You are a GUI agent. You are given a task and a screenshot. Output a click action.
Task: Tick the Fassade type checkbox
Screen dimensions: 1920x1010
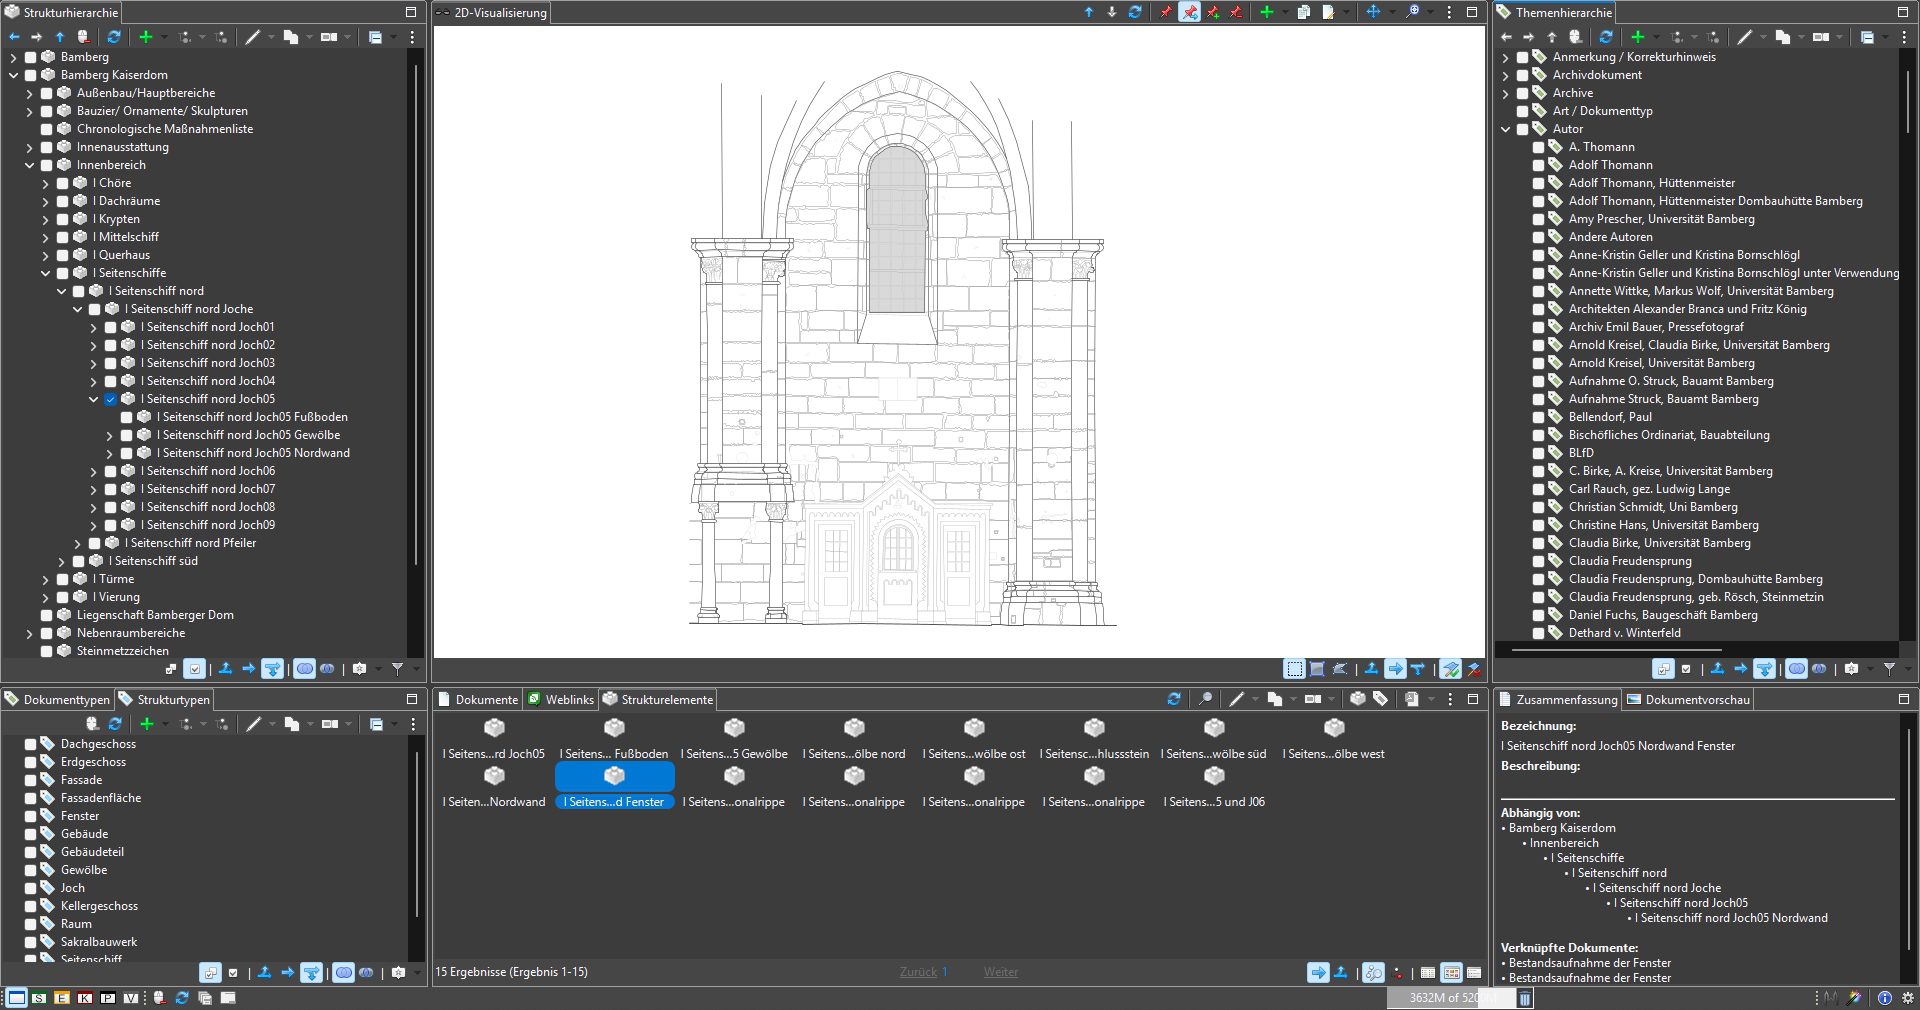click(31, 780)
